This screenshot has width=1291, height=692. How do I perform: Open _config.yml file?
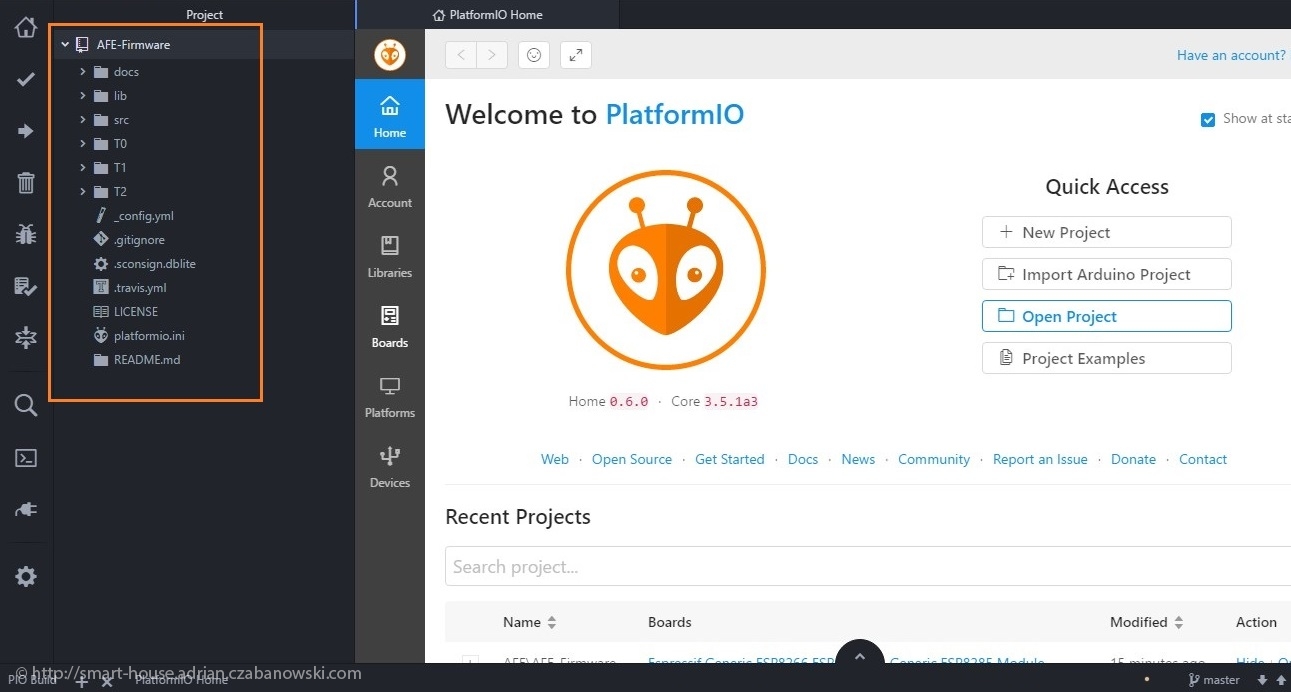tap(144, 216)
